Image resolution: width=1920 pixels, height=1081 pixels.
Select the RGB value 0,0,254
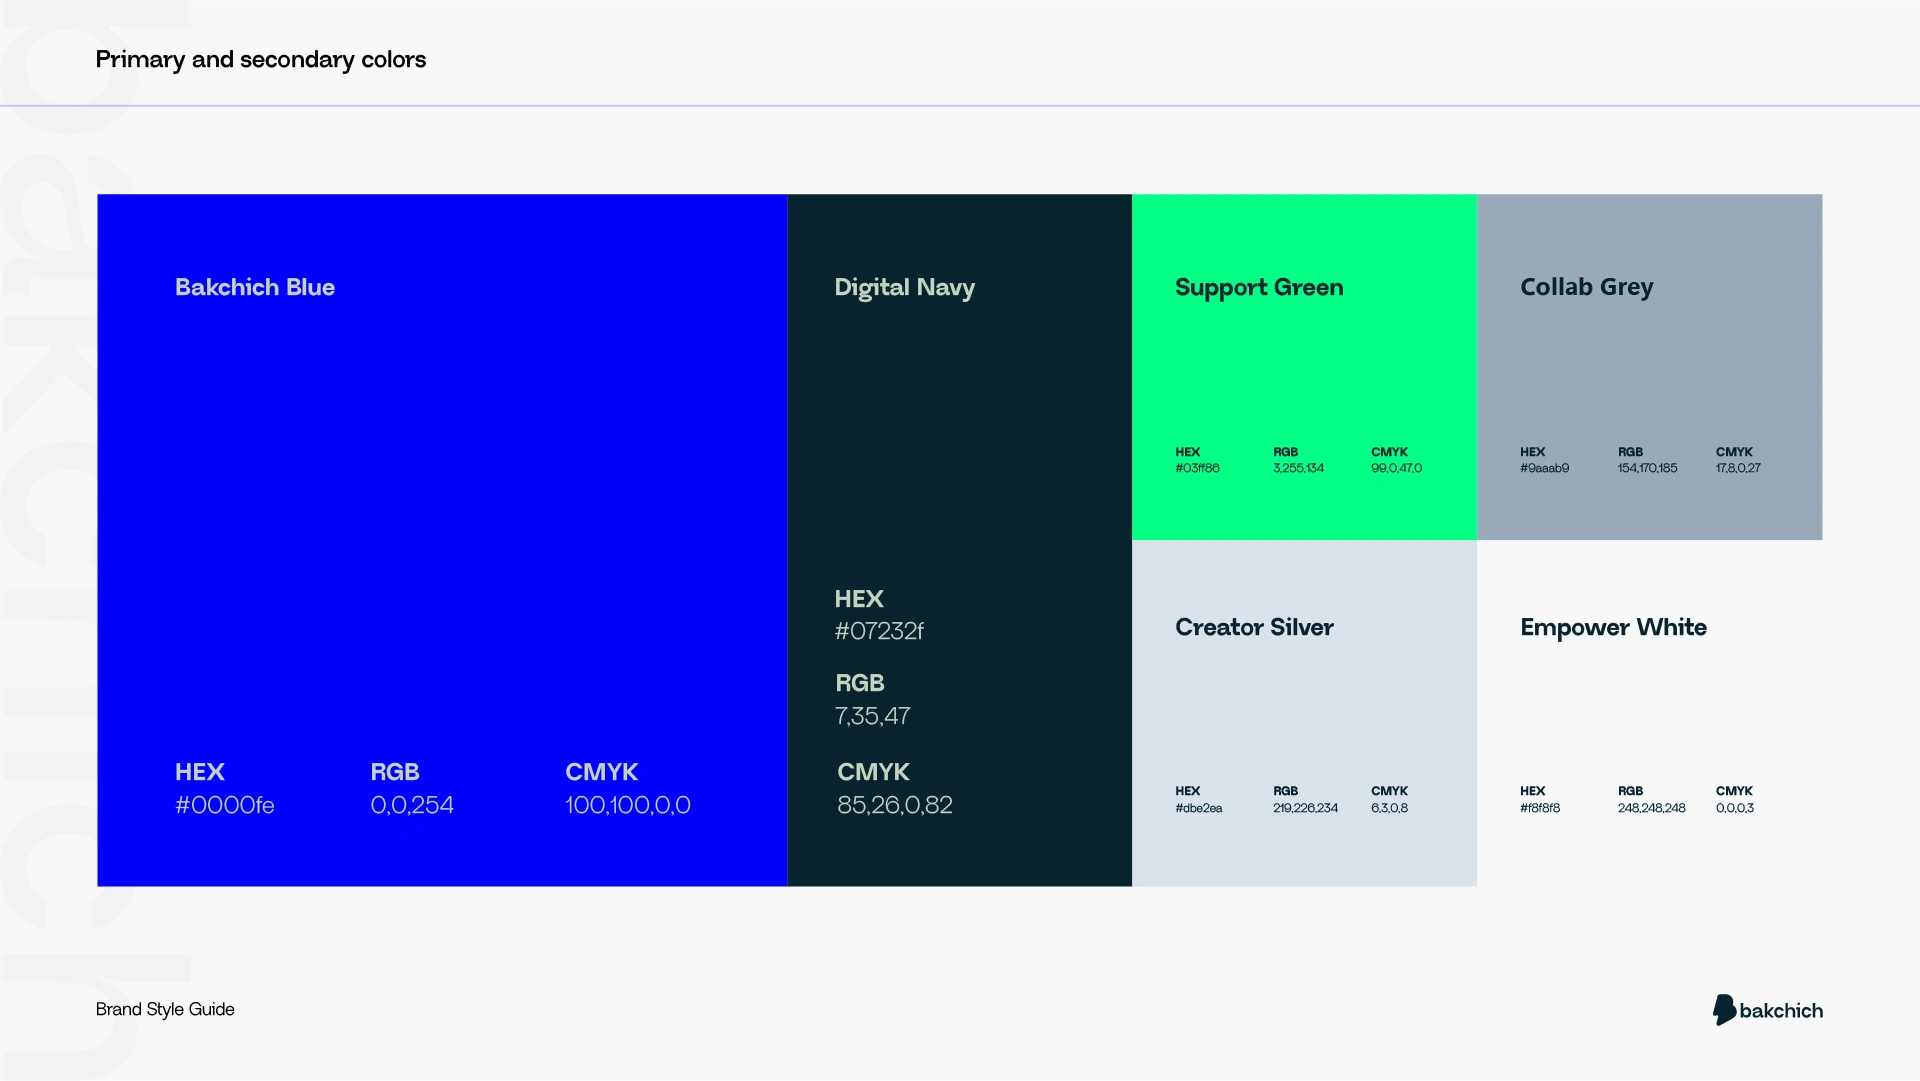tap(412, 805)
